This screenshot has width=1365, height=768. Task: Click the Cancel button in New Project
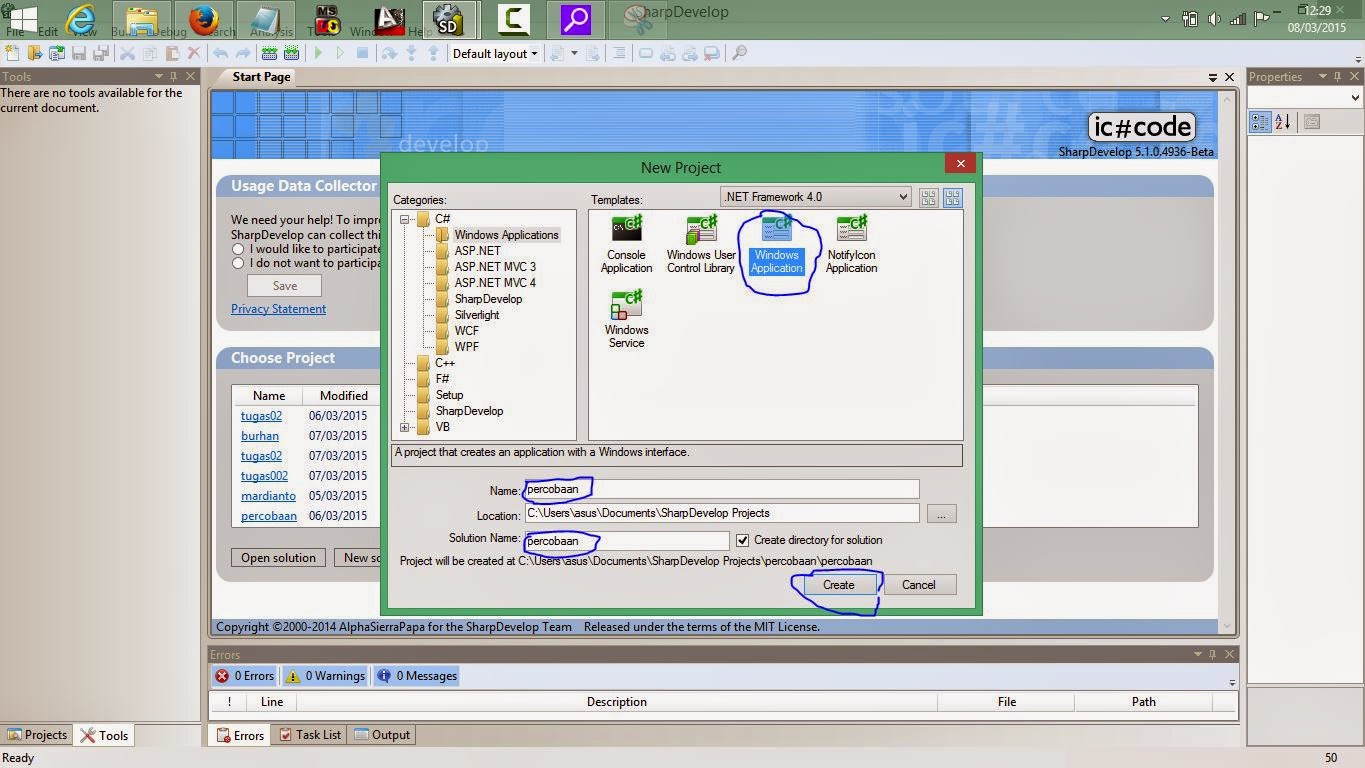coord(918,585)
